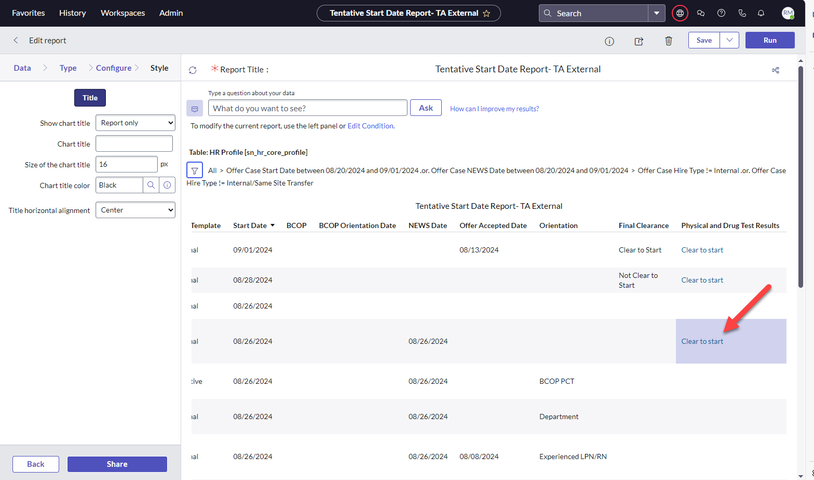Favorite the report with star icon

486,14
